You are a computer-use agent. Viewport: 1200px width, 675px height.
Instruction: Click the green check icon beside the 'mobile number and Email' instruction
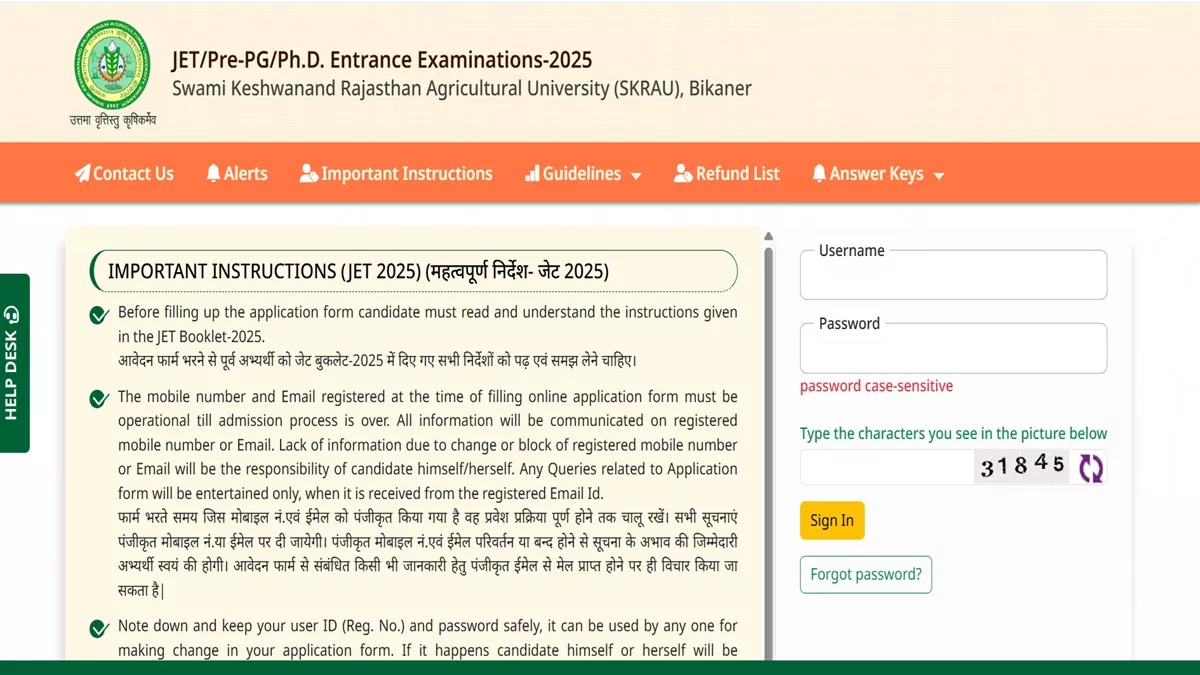point(99,399)
